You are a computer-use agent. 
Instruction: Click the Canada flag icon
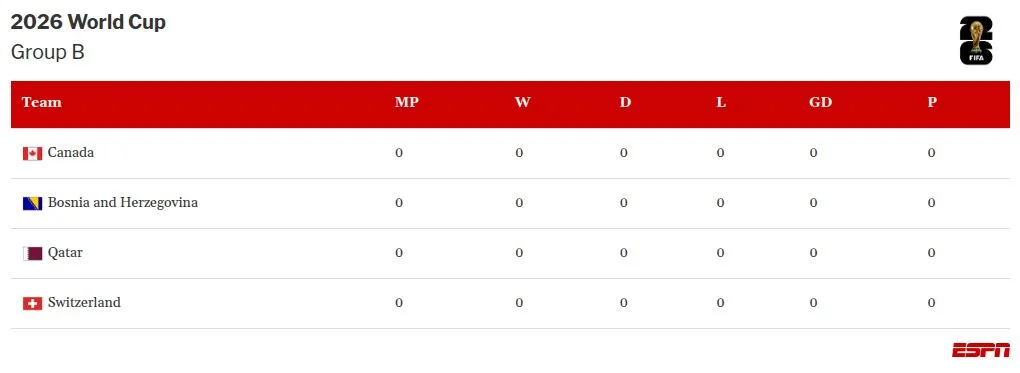[33, 154]
